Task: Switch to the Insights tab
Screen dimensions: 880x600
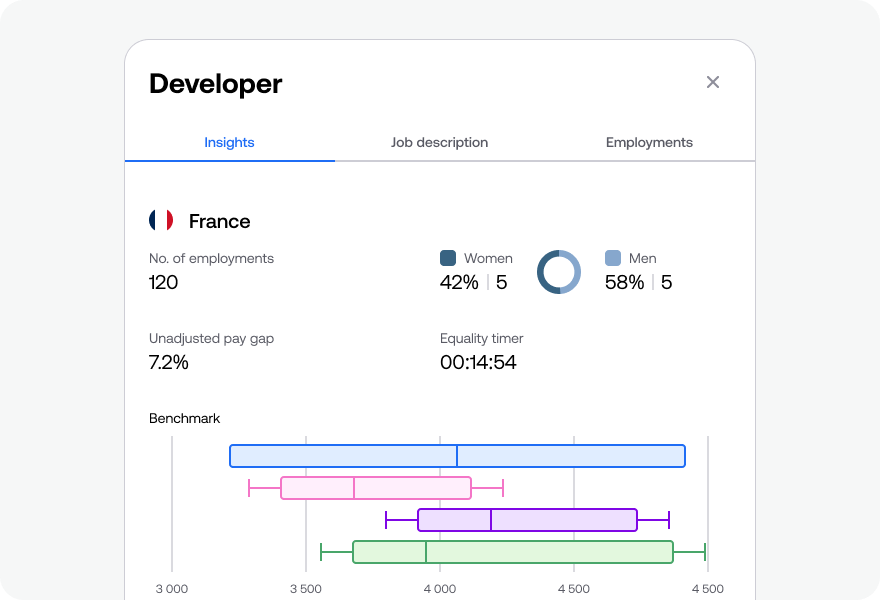Action: tap(230, 143)
